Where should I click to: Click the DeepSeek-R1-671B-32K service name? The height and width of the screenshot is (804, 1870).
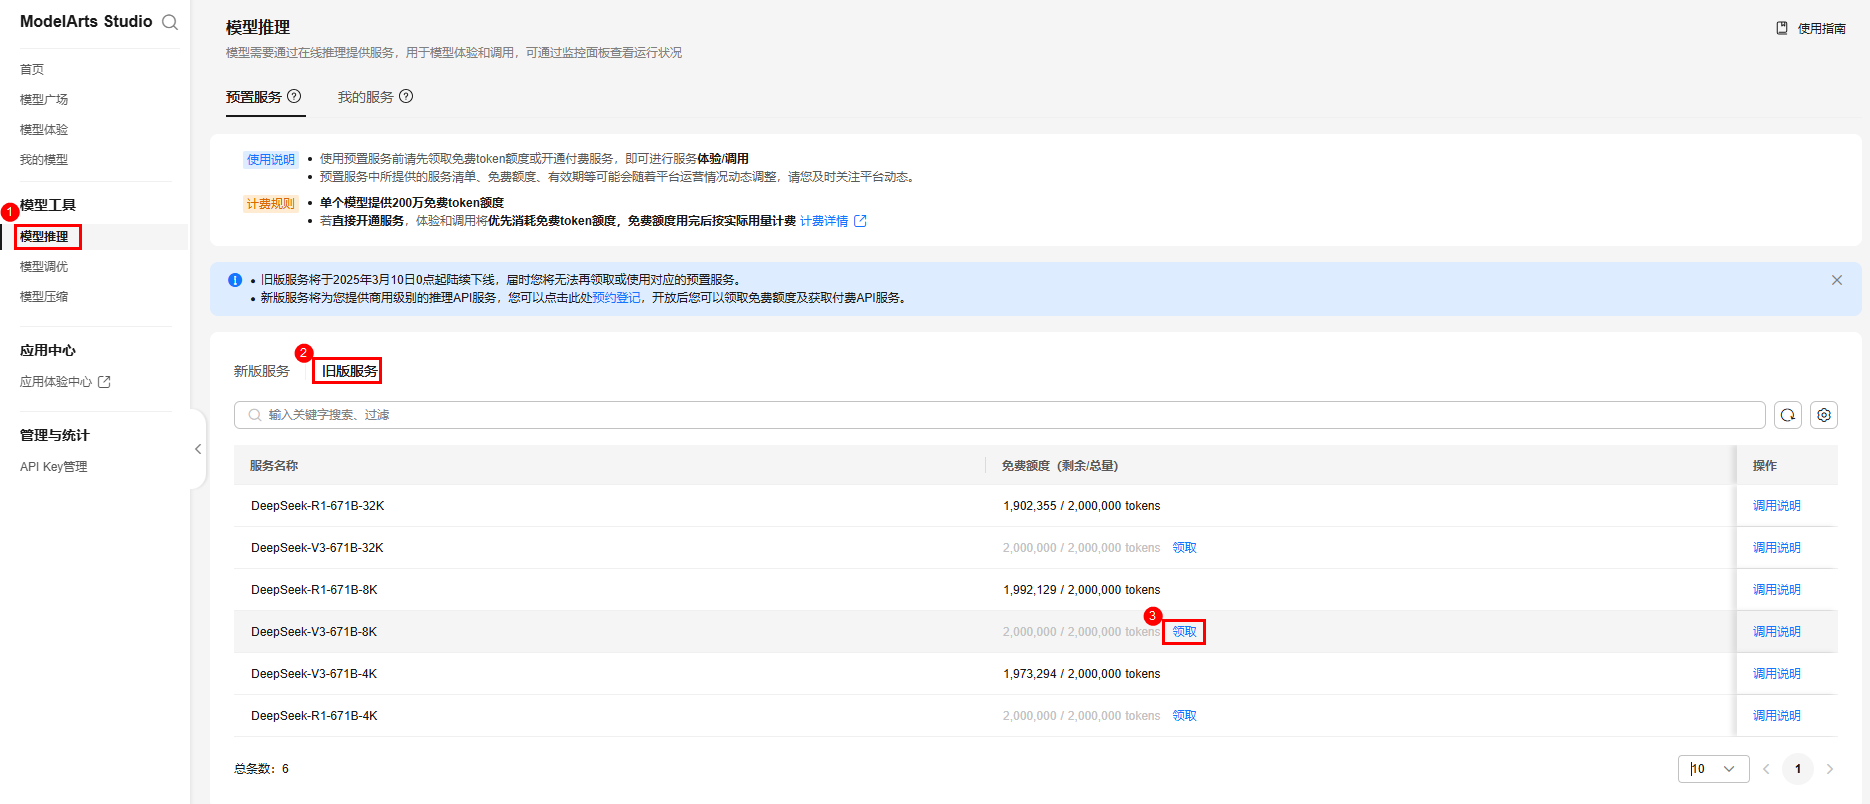click(318, 506)
